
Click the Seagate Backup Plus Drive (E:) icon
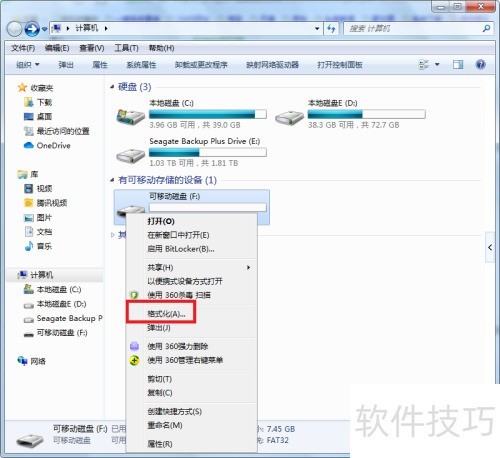(x=131, y=155)
